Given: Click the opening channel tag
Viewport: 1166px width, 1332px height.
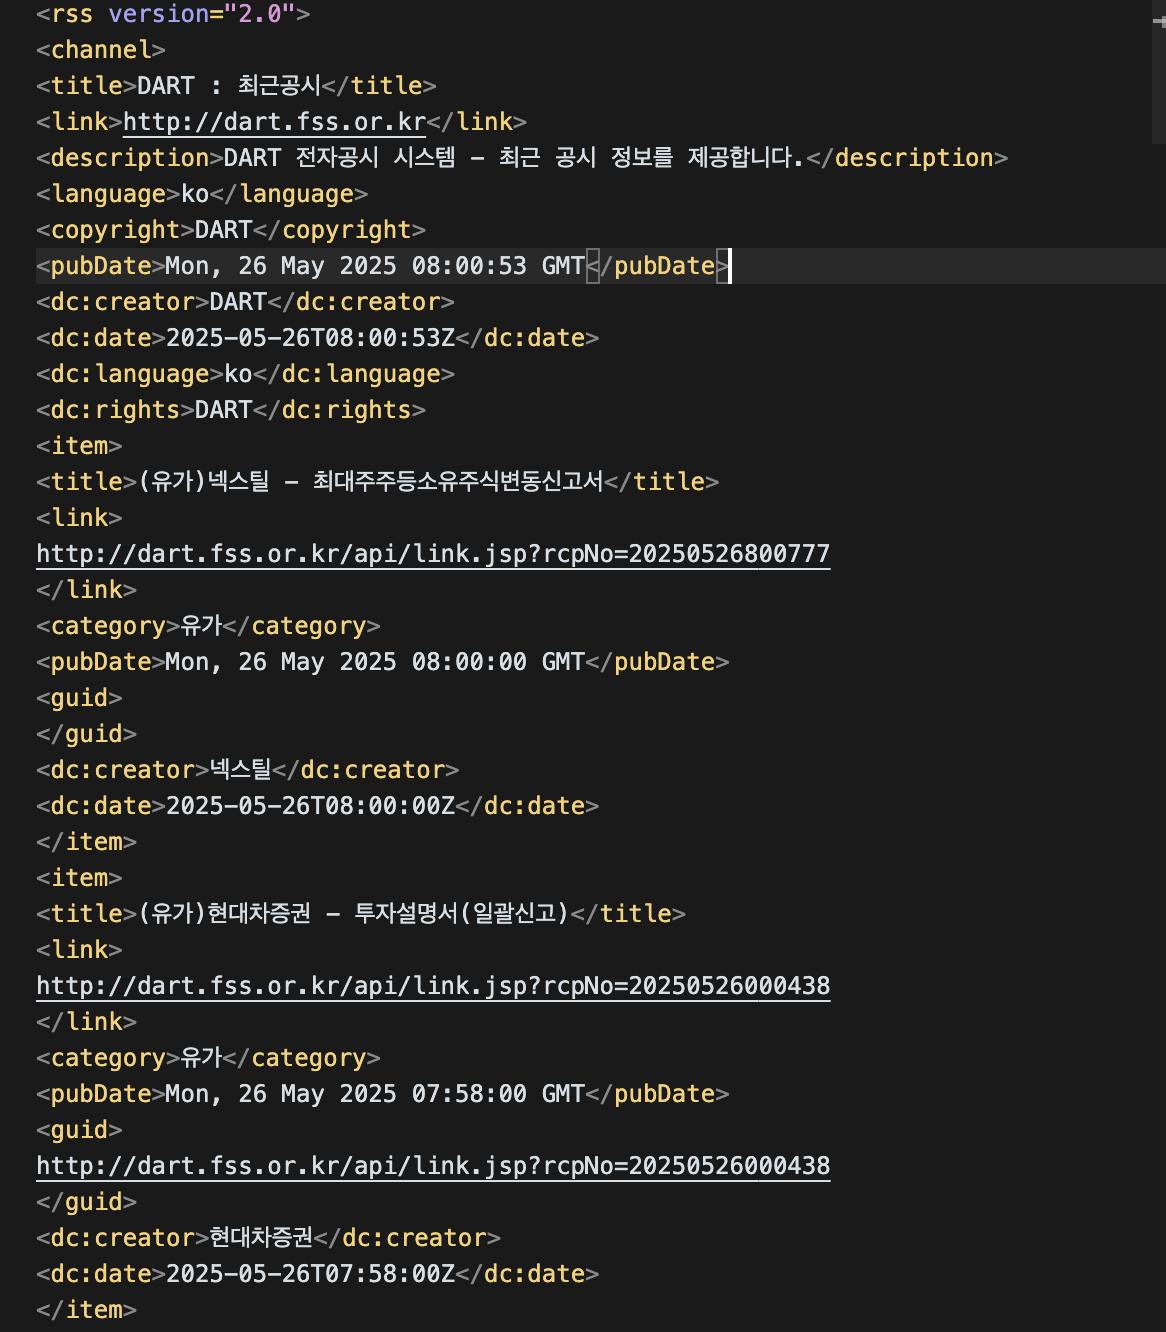Looking at the screenshot, I should (101, 50).
